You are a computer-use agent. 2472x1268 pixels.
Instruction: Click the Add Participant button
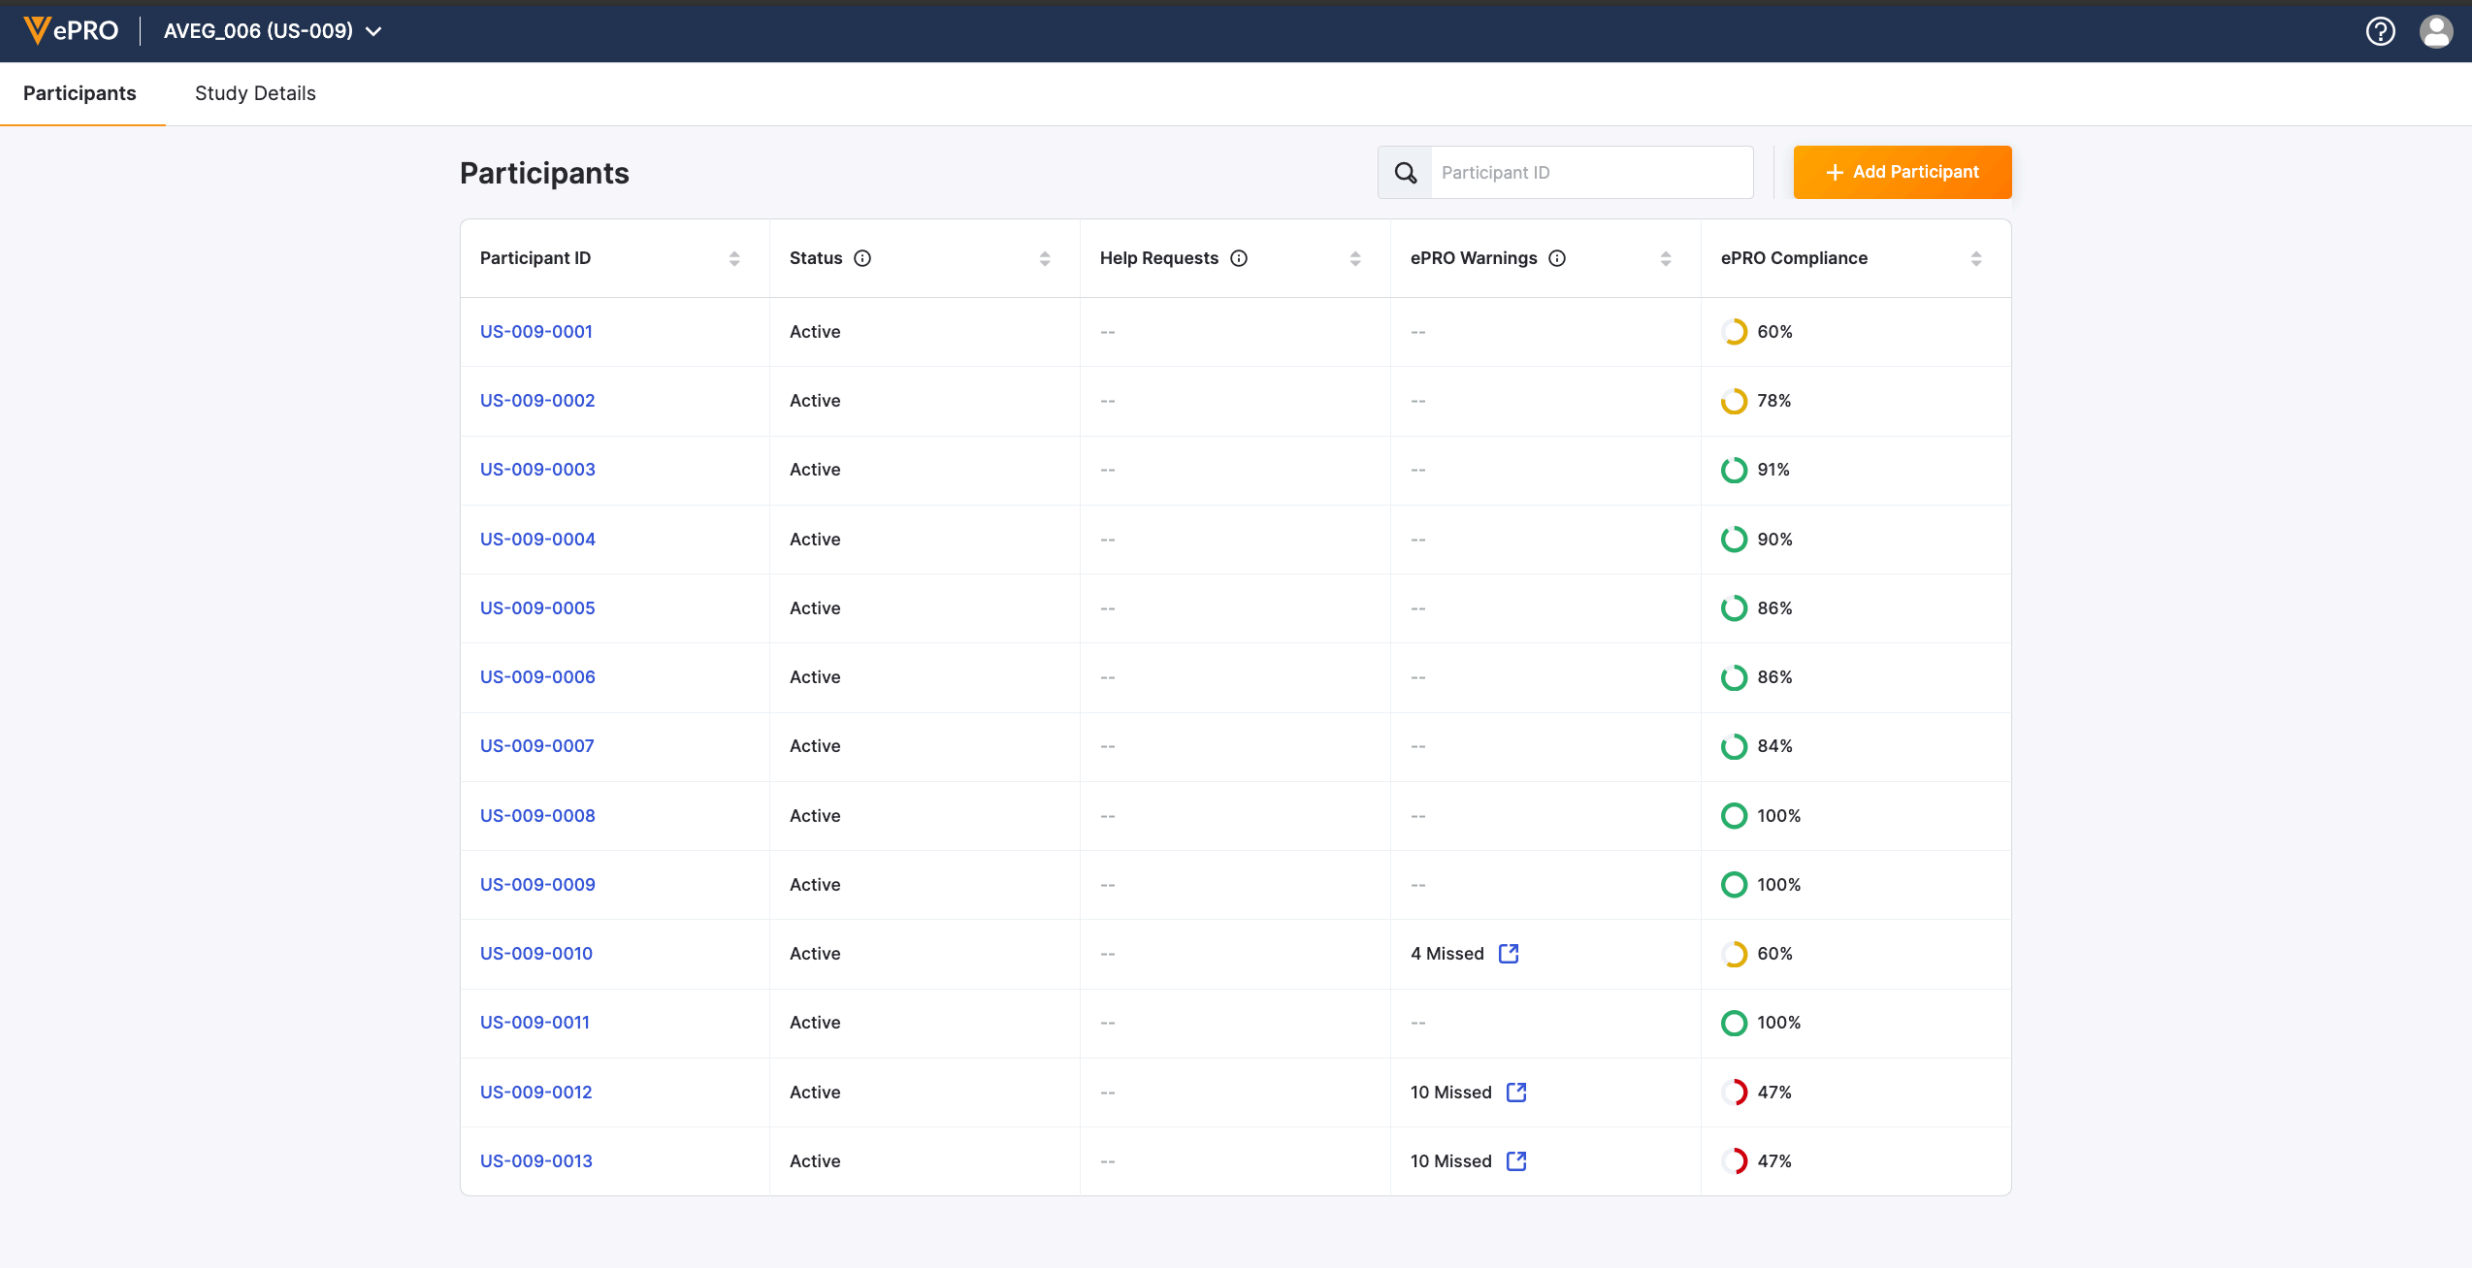(x=1902, y=172)
